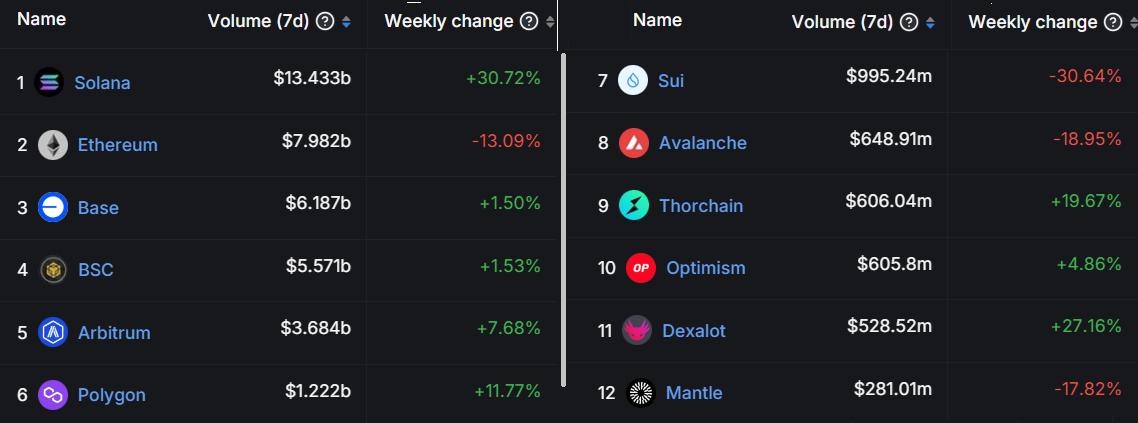Show help tooltip for right Weekly change

point(1113,22)
